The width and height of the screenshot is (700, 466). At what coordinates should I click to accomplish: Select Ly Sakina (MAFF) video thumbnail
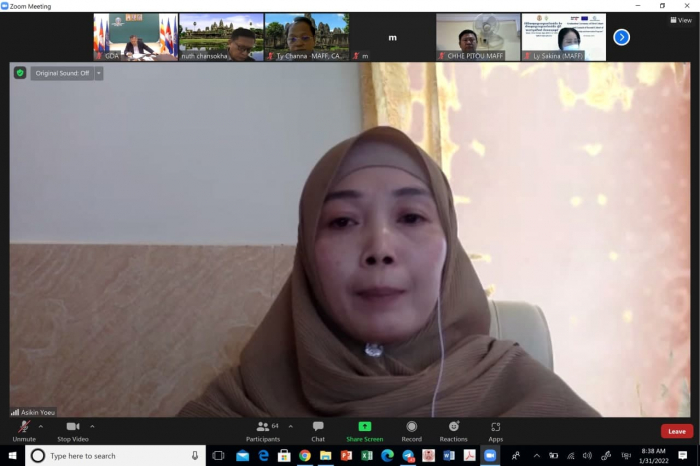(x=564, y=37)
